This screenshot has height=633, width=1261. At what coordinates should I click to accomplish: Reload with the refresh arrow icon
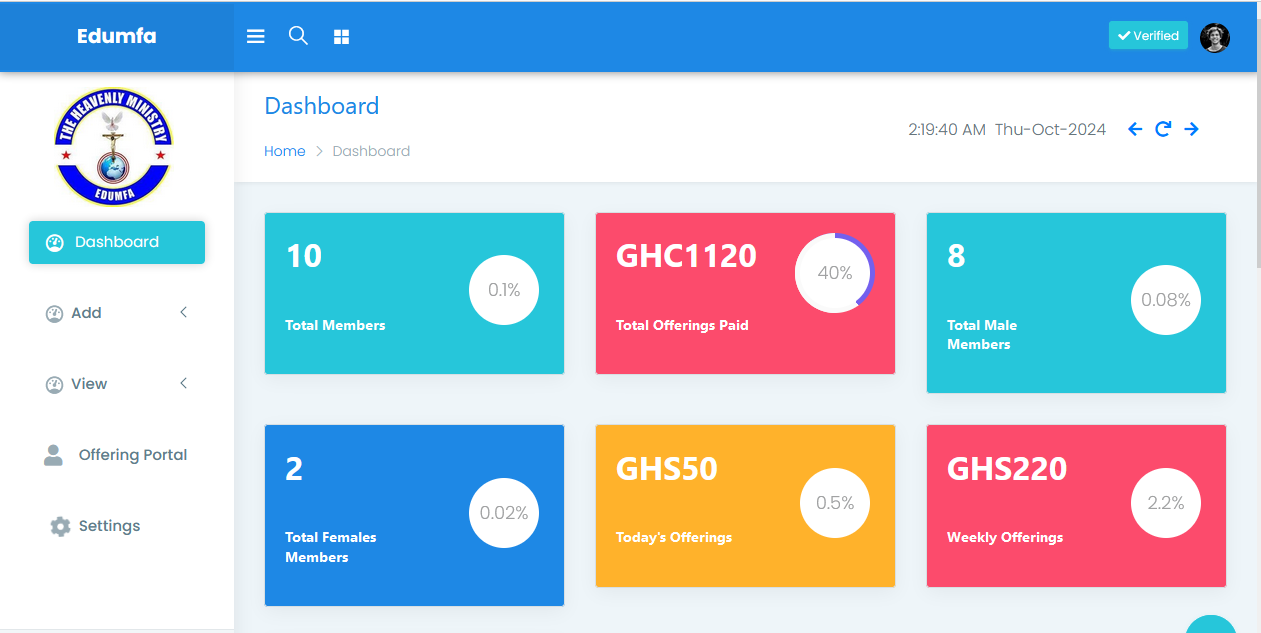(1163, 129)
